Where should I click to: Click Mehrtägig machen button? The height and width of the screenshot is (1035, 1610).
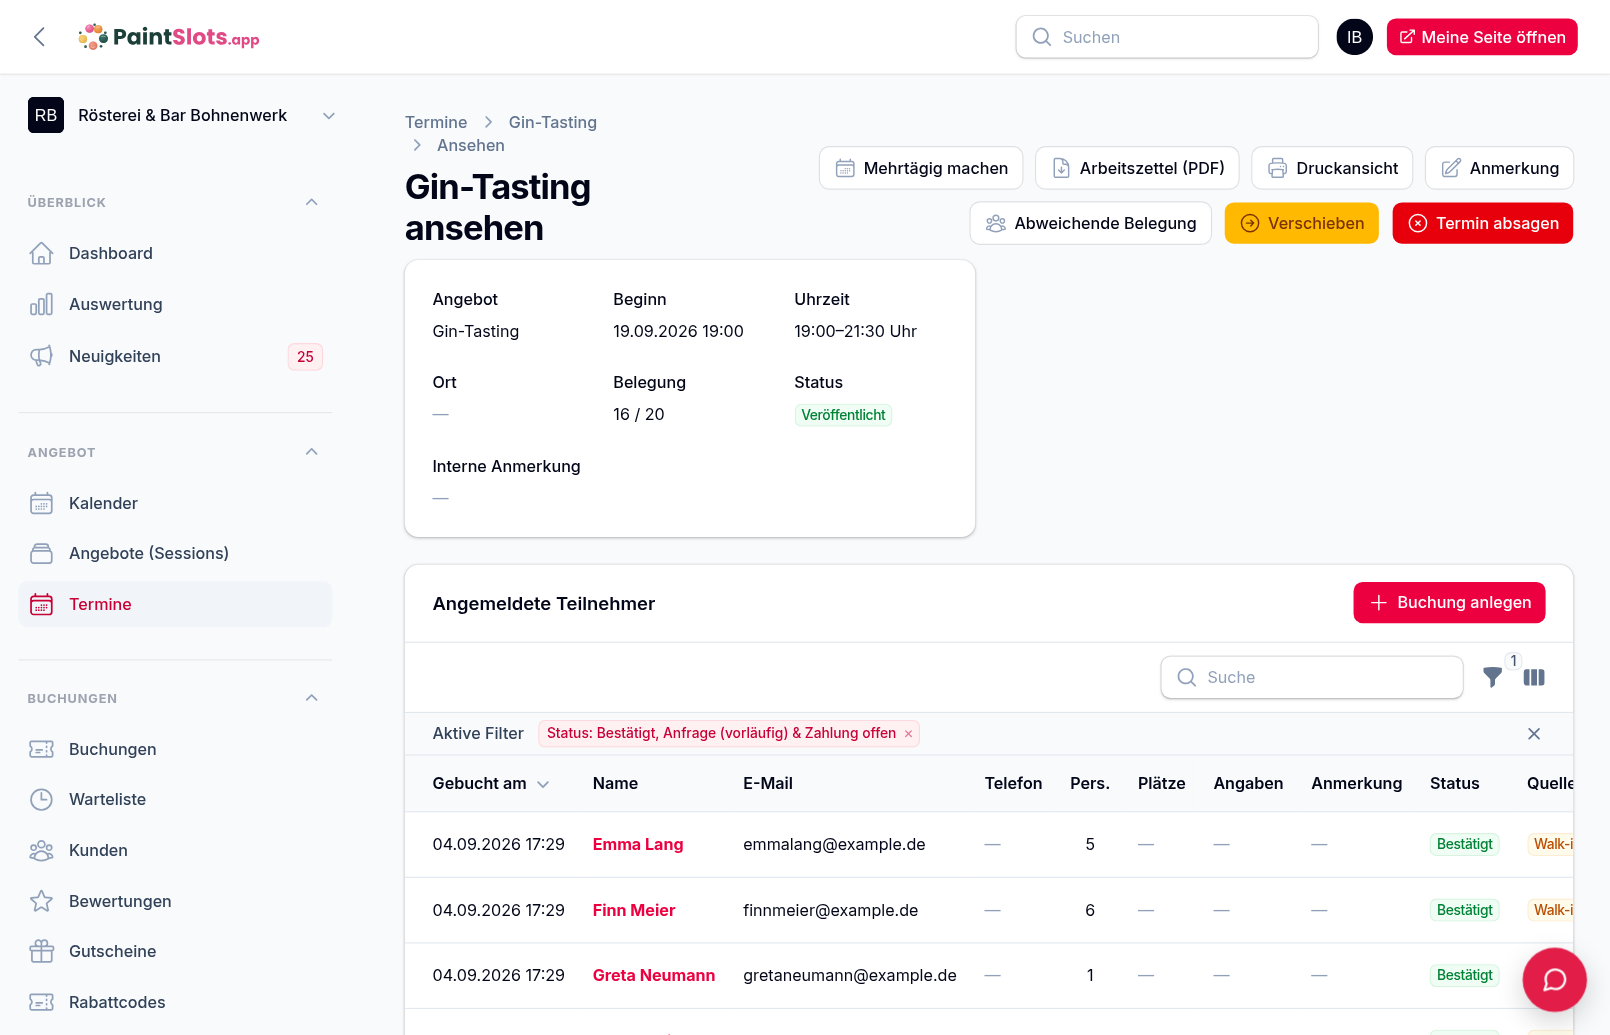pos(921,168)
